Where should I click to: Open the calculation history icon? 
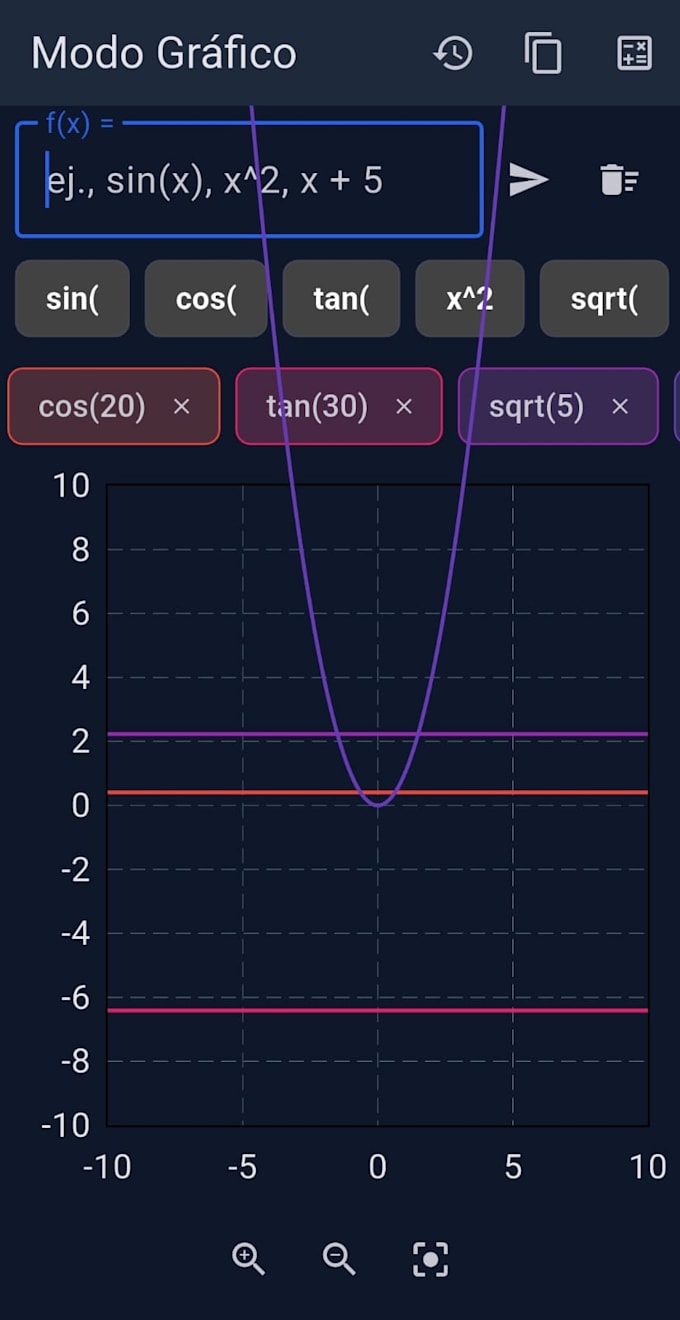453,53
